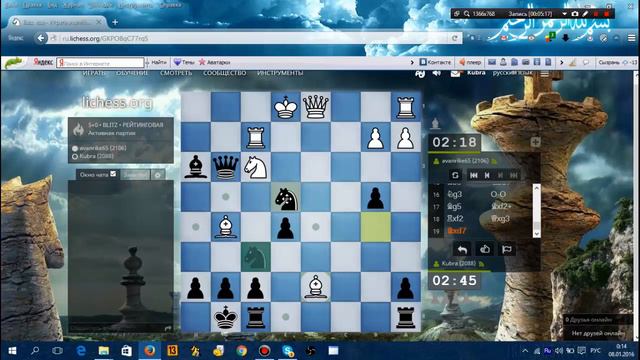Image resolution: width=640 pixels, height=360 pixels.
Task: Open the Windows Start menu
Action: (12, 351)
